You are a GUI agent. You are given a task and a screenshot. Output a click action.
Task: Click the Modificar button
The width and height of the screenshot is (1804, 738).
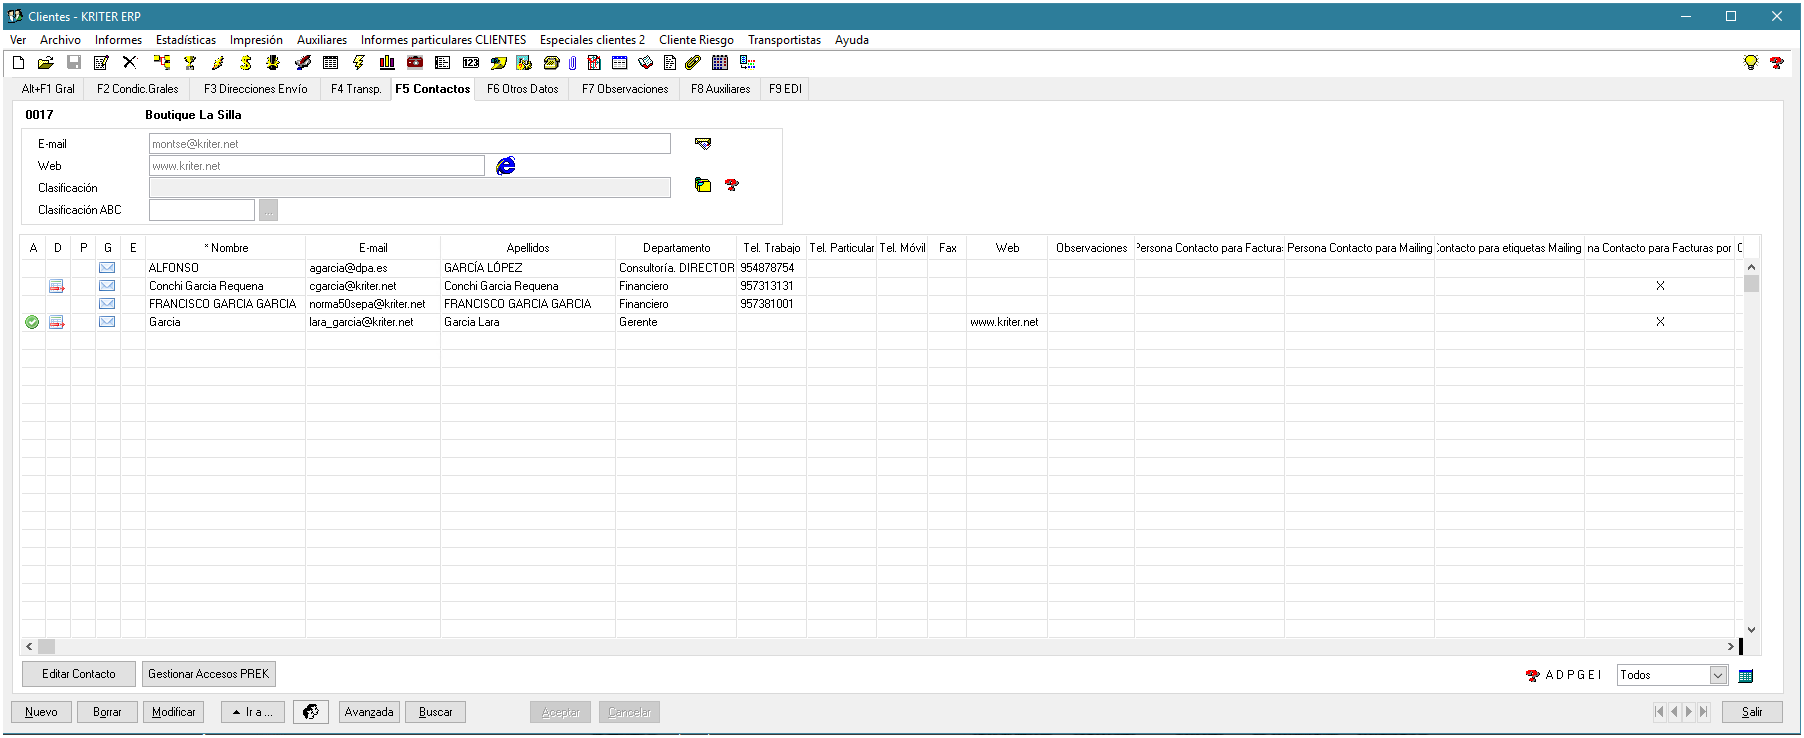pyautogui.click(x=174, y=712)
